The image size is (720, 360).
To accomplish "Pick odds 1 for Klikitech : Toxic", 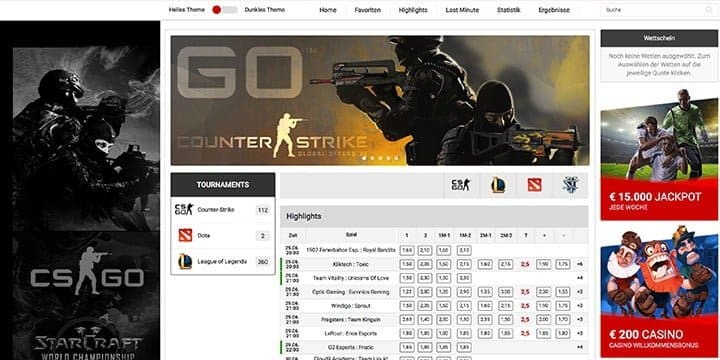I will click(406, 264).
